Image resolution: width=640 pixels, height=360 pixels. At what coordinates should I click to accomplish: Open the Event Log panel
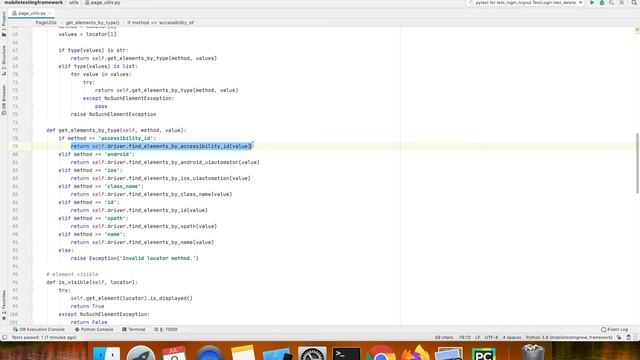pos(614,329)
